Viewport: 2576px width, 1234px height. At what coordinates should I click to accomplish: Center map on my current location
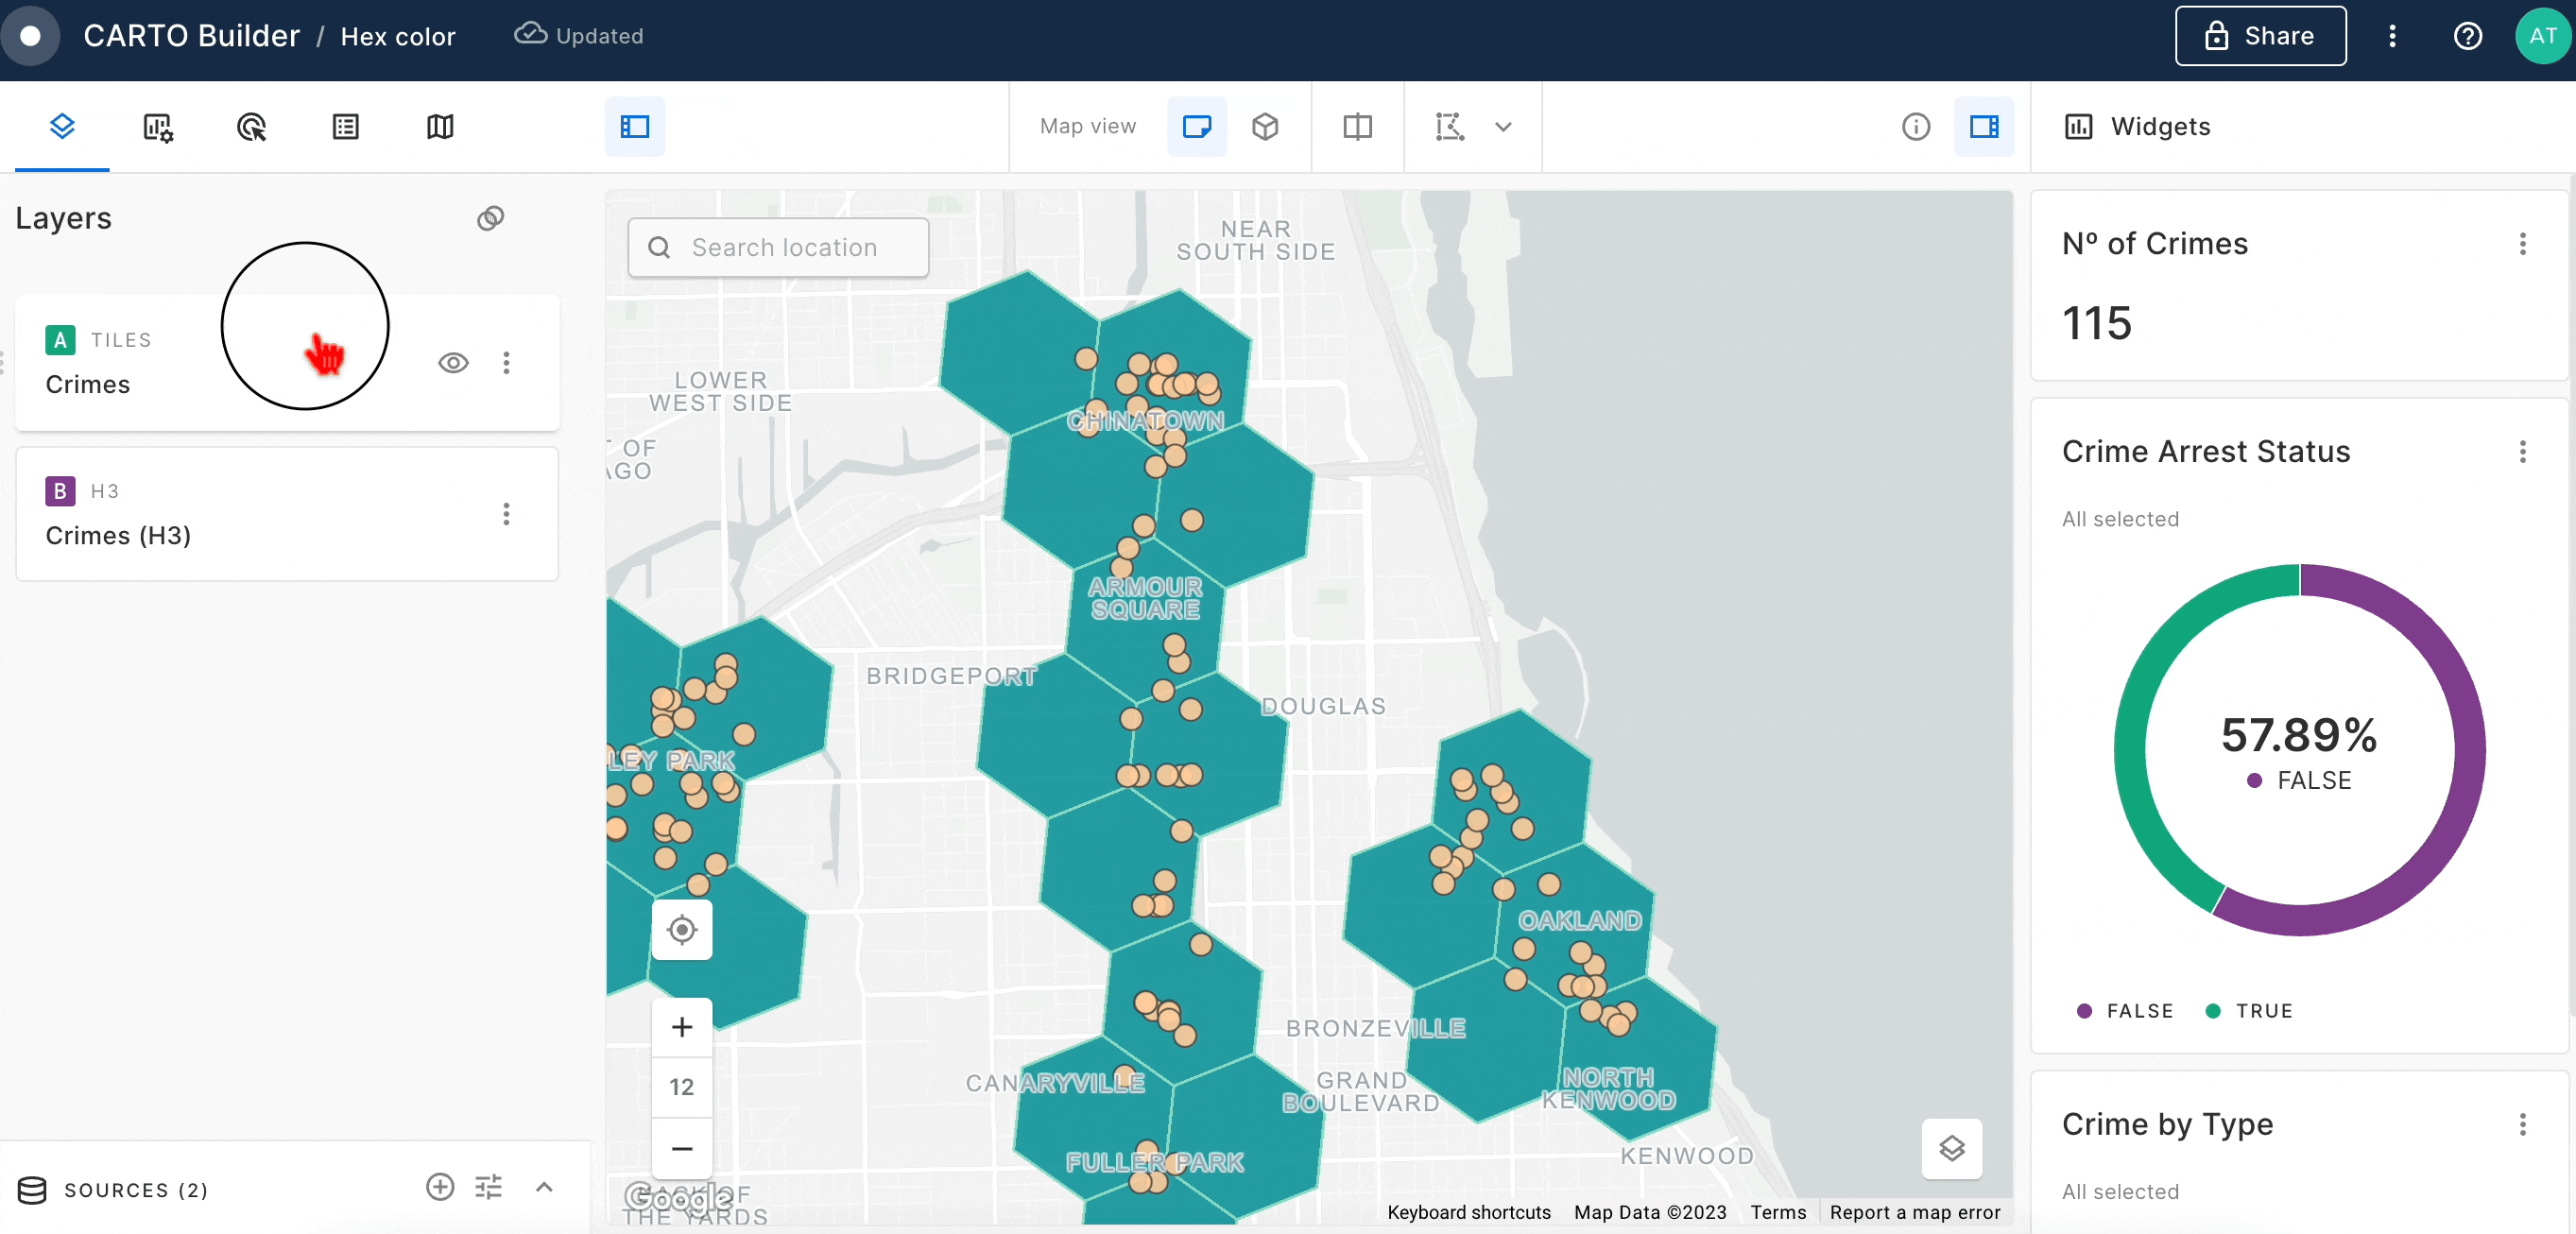[682, 930]
